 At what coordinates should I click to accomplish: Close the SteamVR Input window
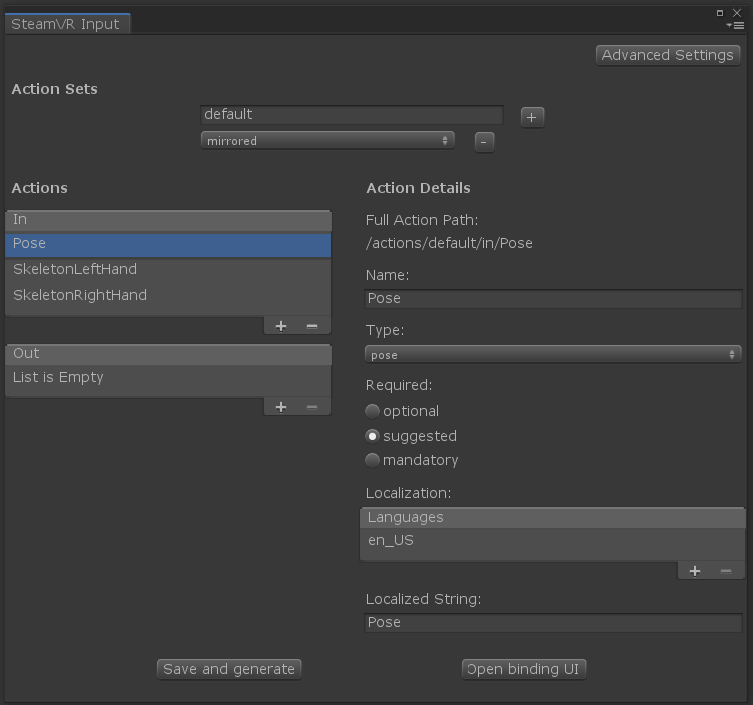coord(737,13)
